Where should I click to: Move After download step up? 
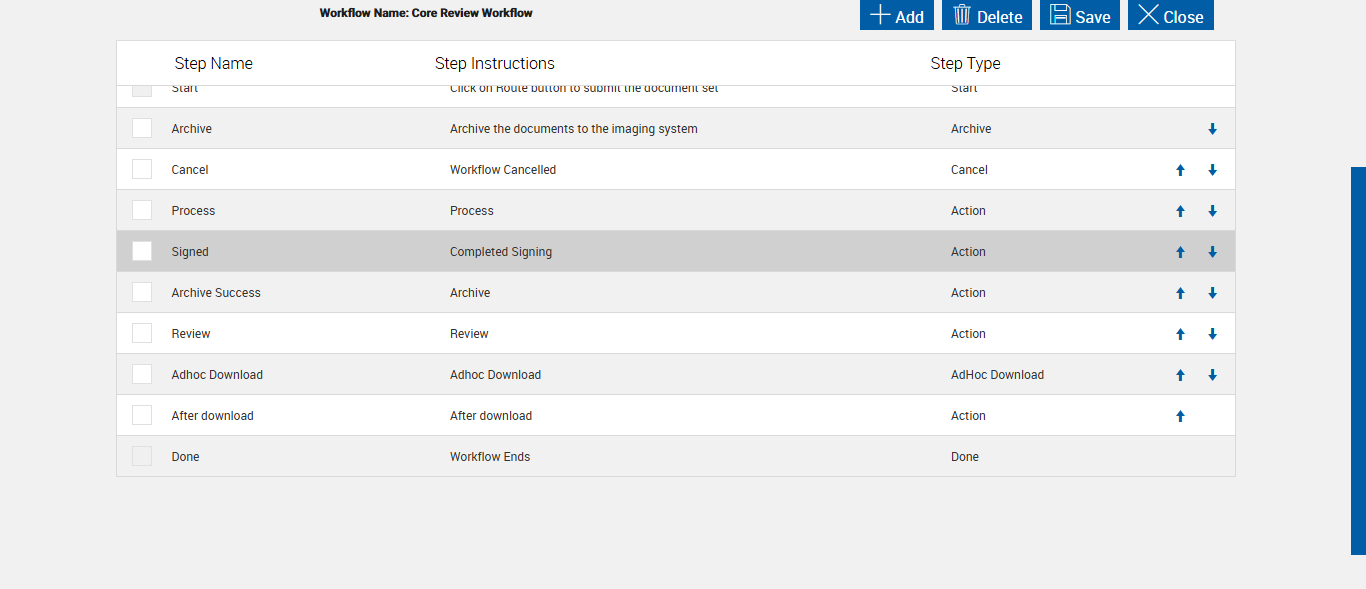tap(1180, 416)
